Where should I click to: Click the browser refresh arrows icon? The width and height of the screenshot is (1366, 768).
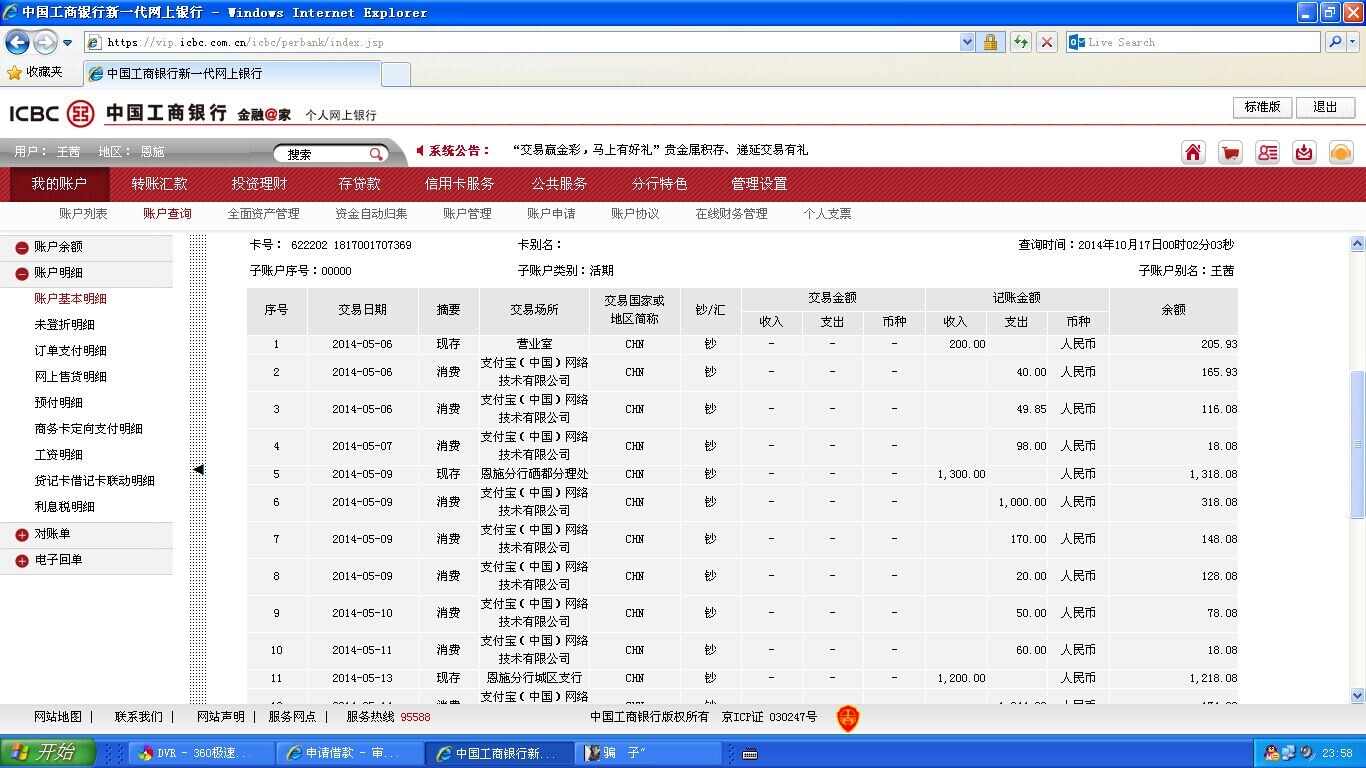pos(1020,42)
